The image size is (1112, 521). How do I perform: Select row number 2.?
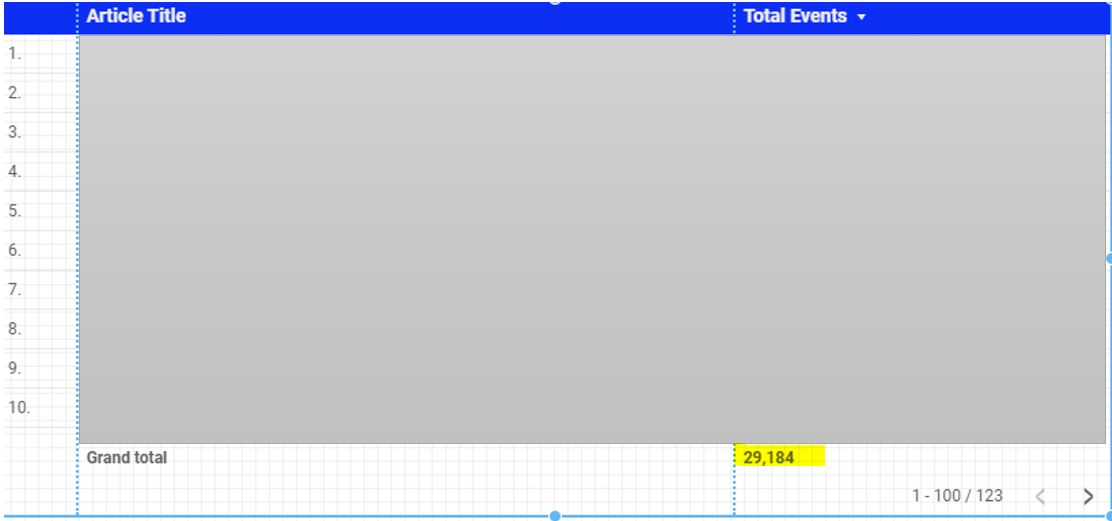click(15, 92)
